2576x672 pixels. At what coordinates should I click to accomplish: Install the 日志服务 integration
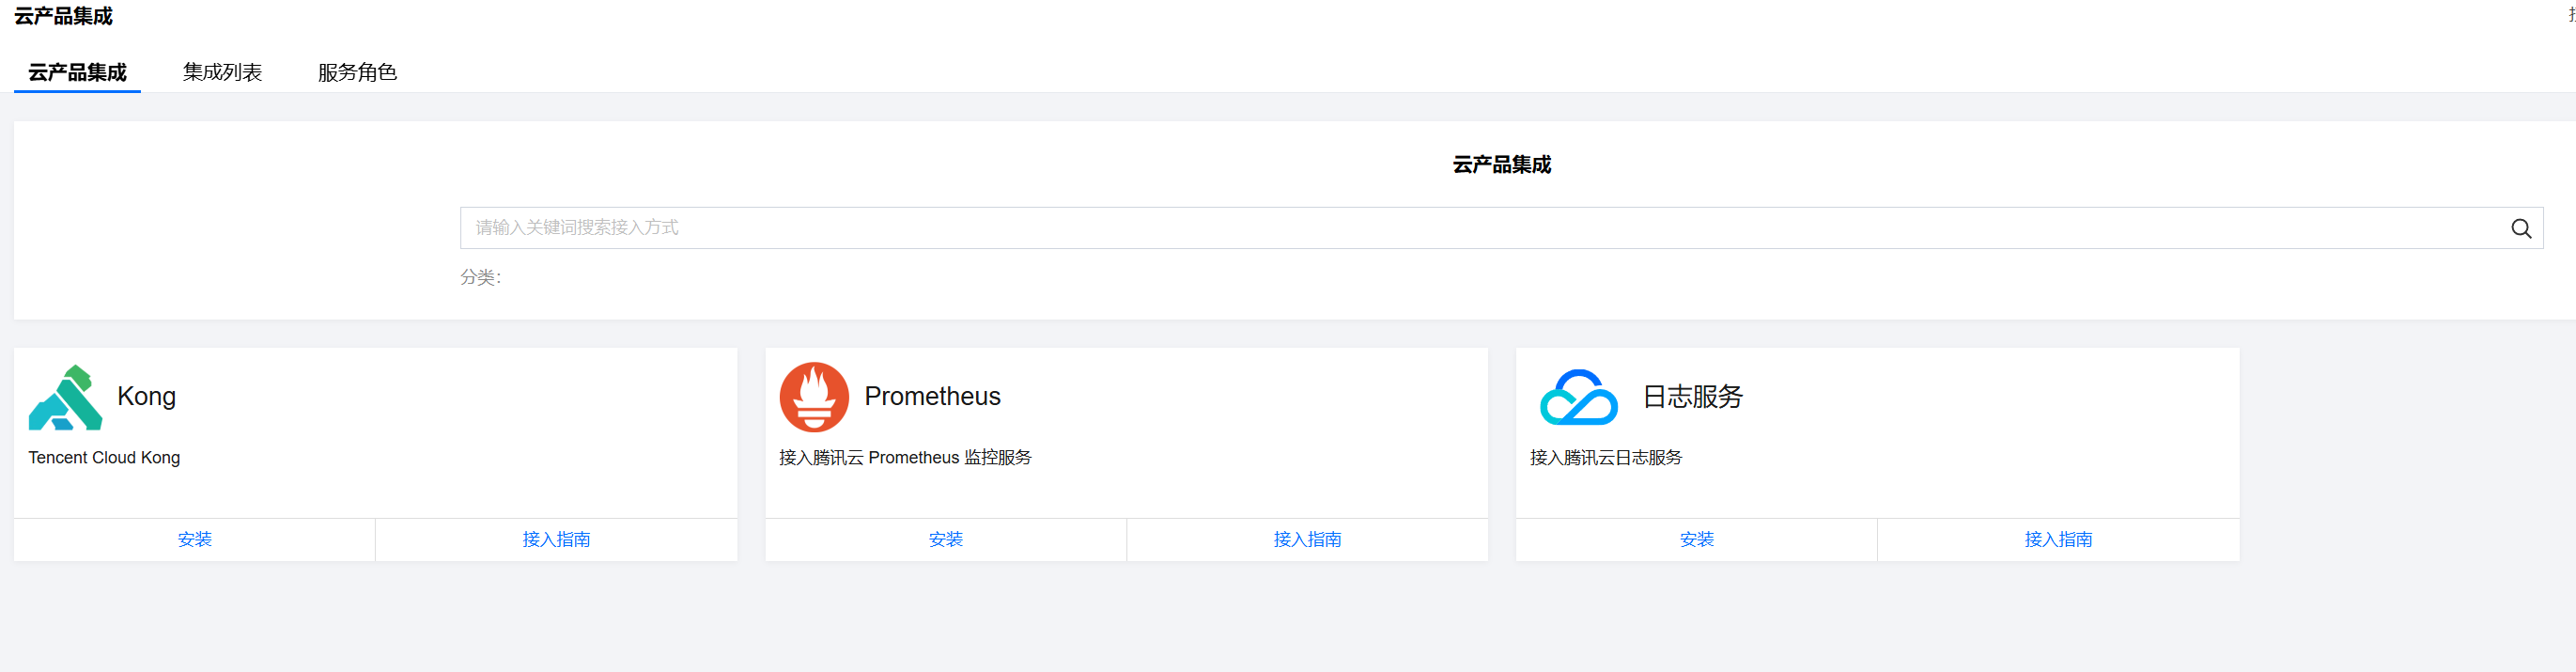tap(1697, 540)
